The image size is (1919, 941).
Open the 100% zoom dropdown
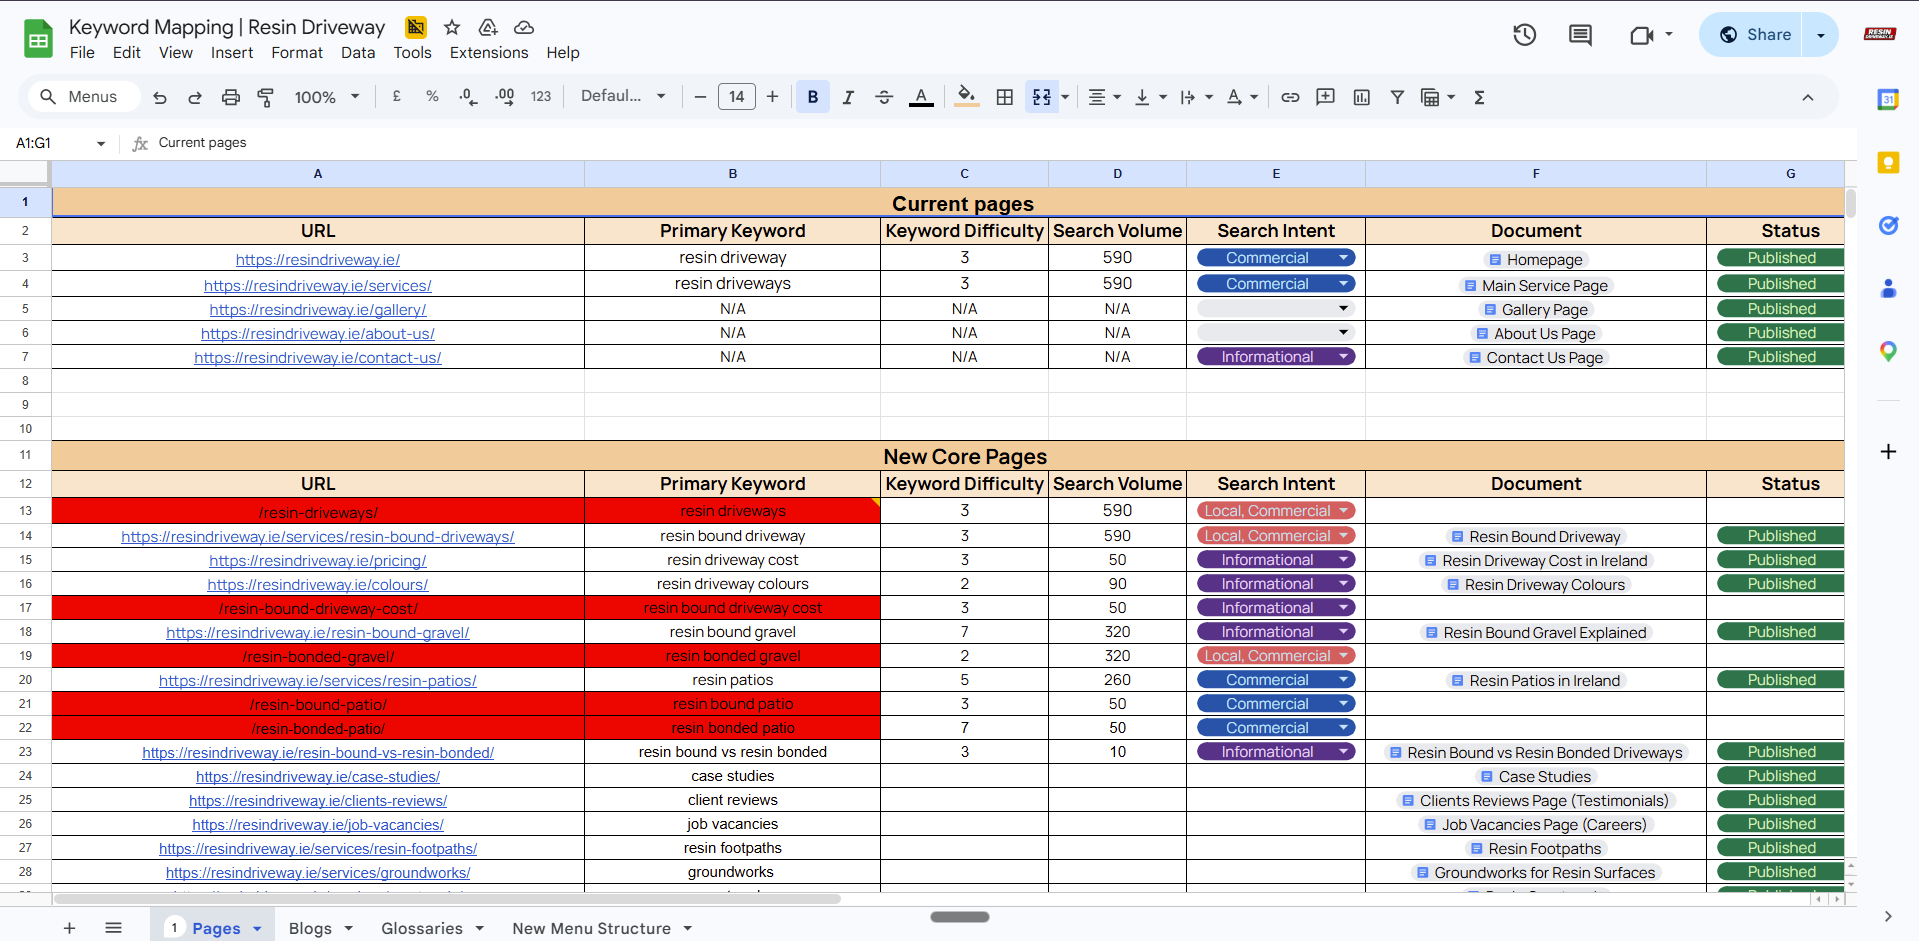tap(326, 97)
